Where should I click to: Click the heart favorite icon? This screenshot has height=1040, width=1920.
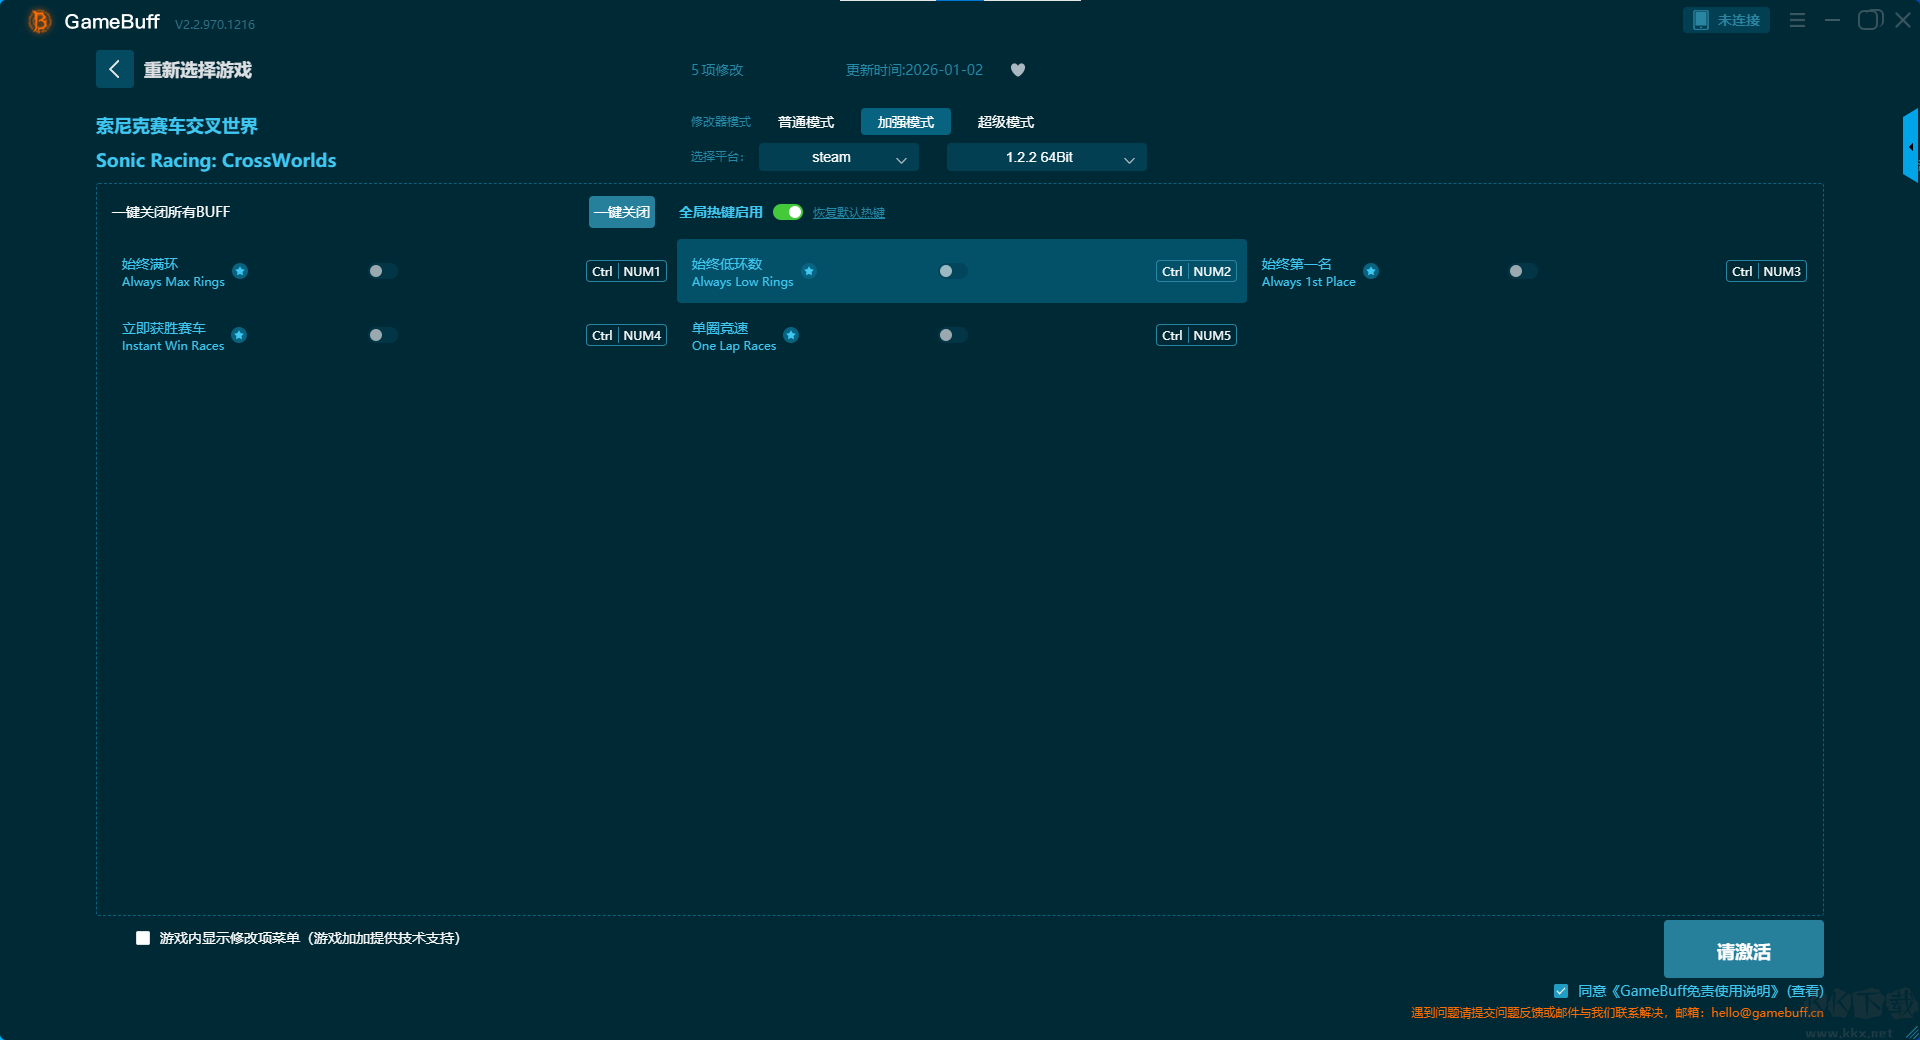pyautogui.click(x=1018, y=70)
